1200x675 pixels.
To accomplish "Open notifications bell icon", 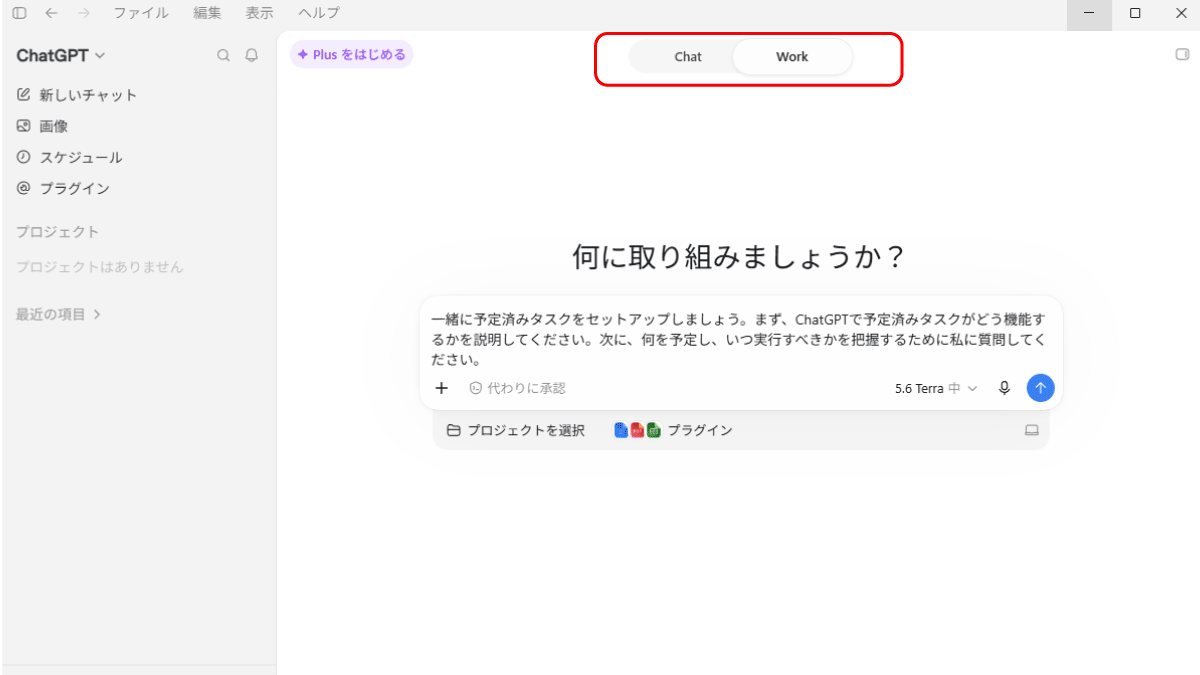I will [252, 56].
